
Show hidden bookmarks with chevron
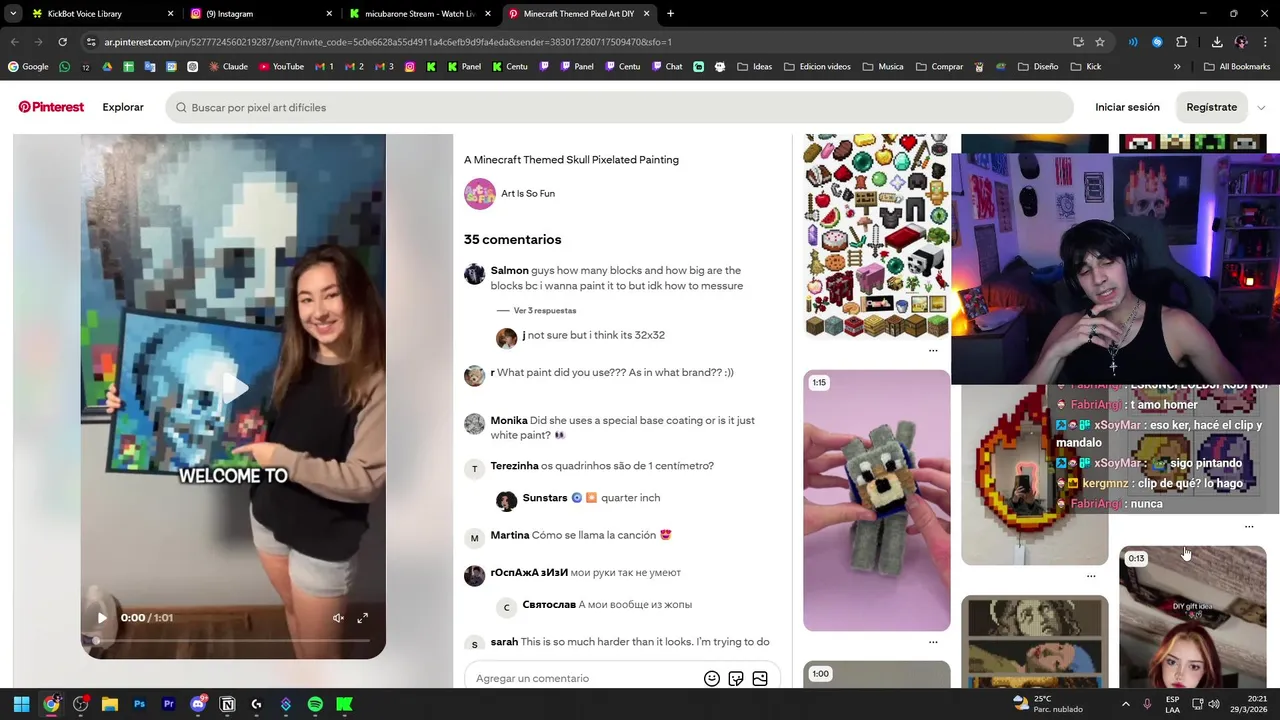point(1177,67)
